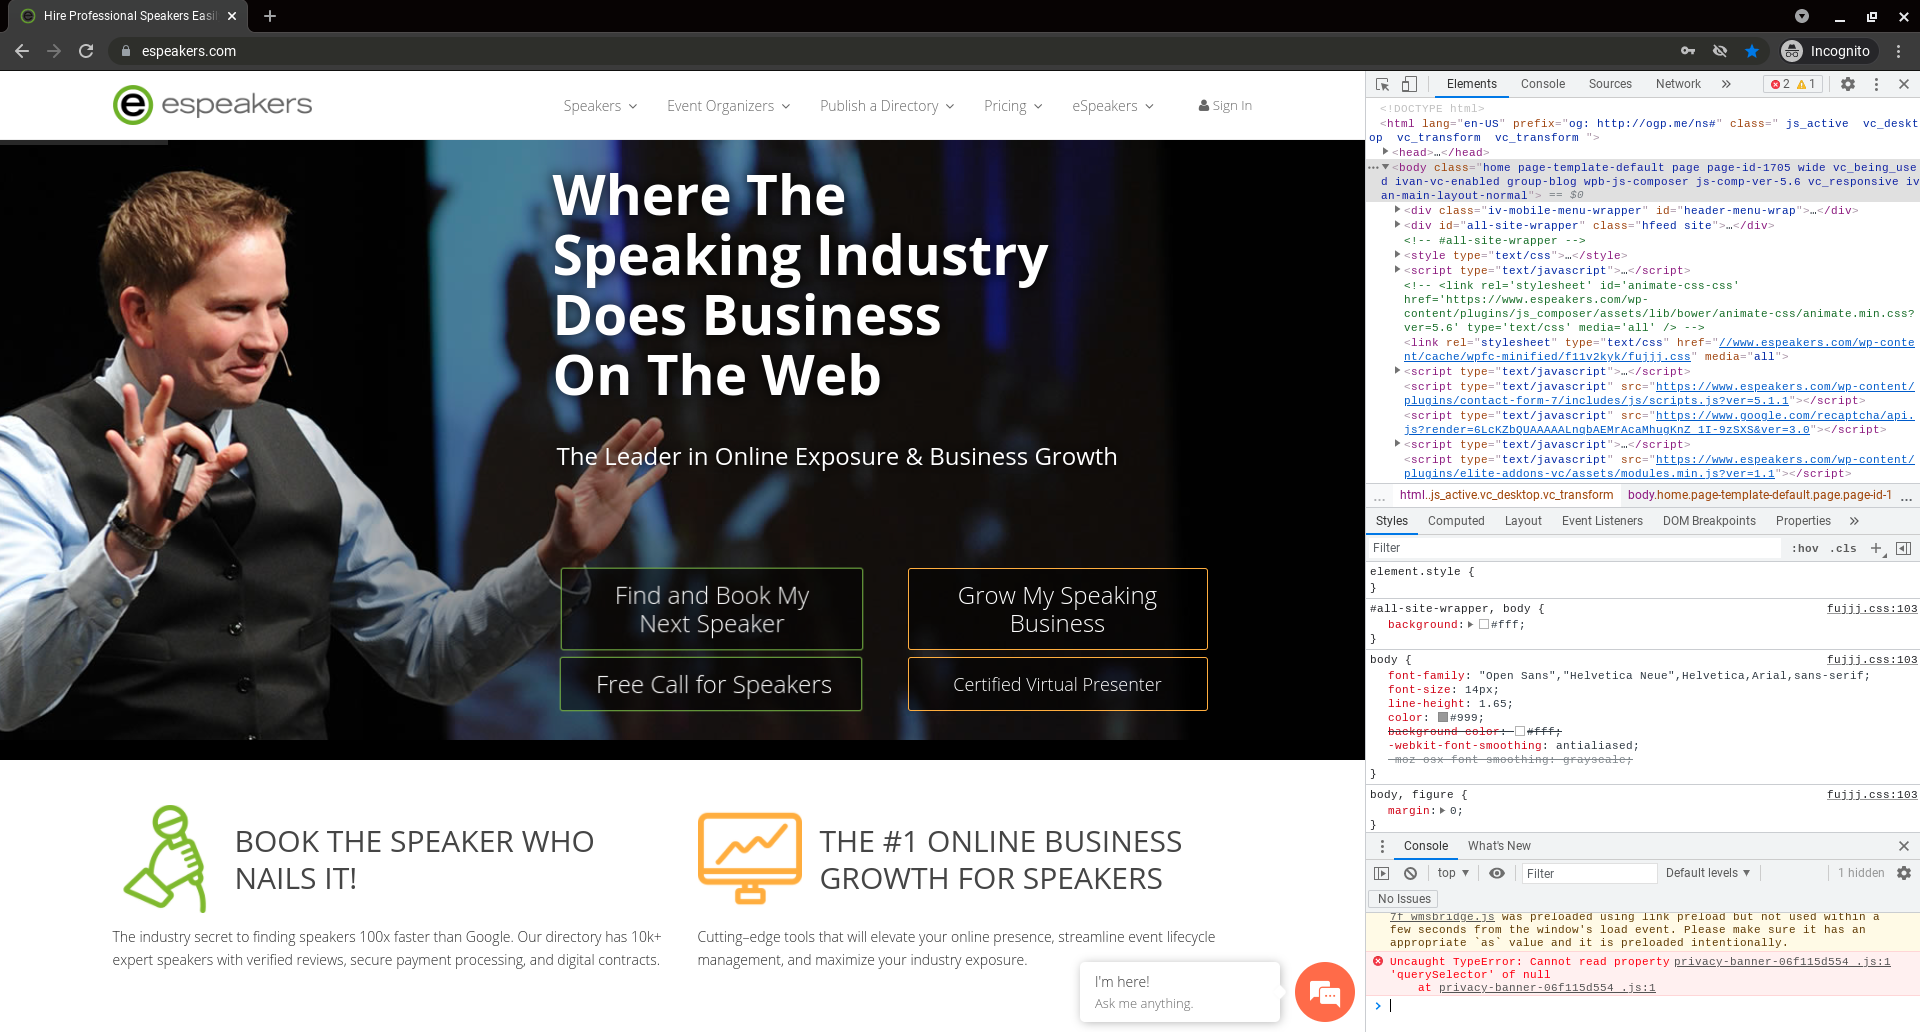Image resolution: width=1920 pixels, height=1032 pixels.
Task: Toggle the .cls class editor
Action: click(x=1844, y=548)
